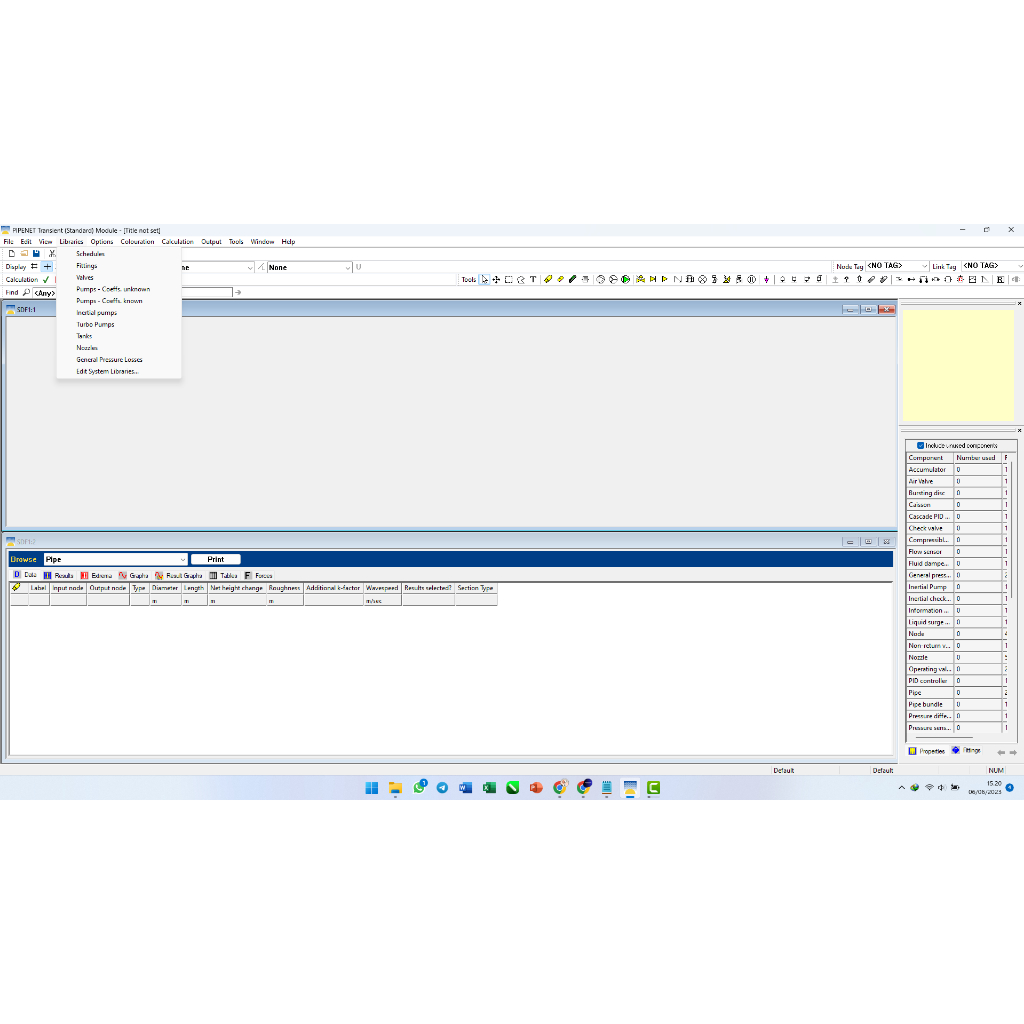
Task: Select Schedules from Libraries menu
Action: pyautogui.click(x=90, y=254)
